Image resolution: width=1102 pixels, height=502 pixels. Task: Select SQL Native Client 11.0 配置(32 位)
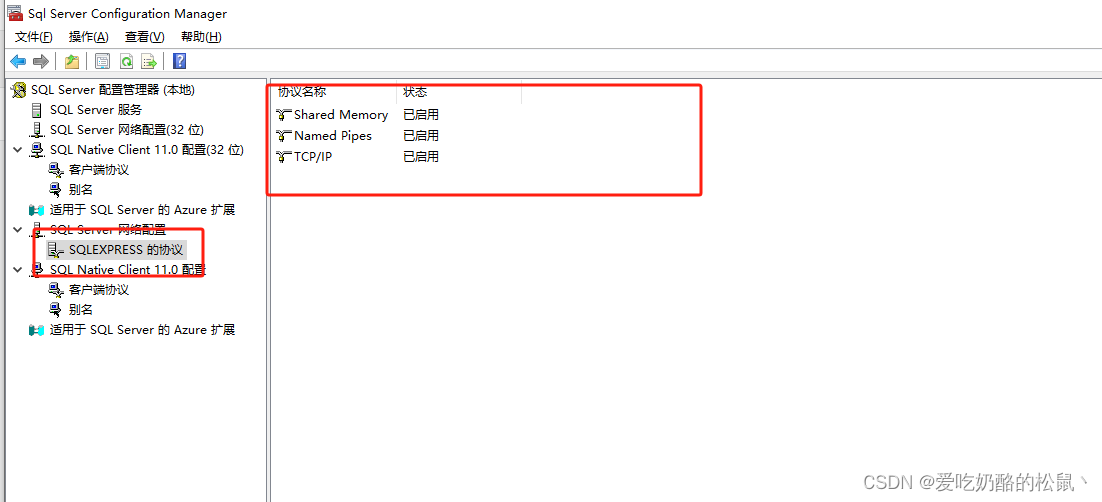coord(146,150)
